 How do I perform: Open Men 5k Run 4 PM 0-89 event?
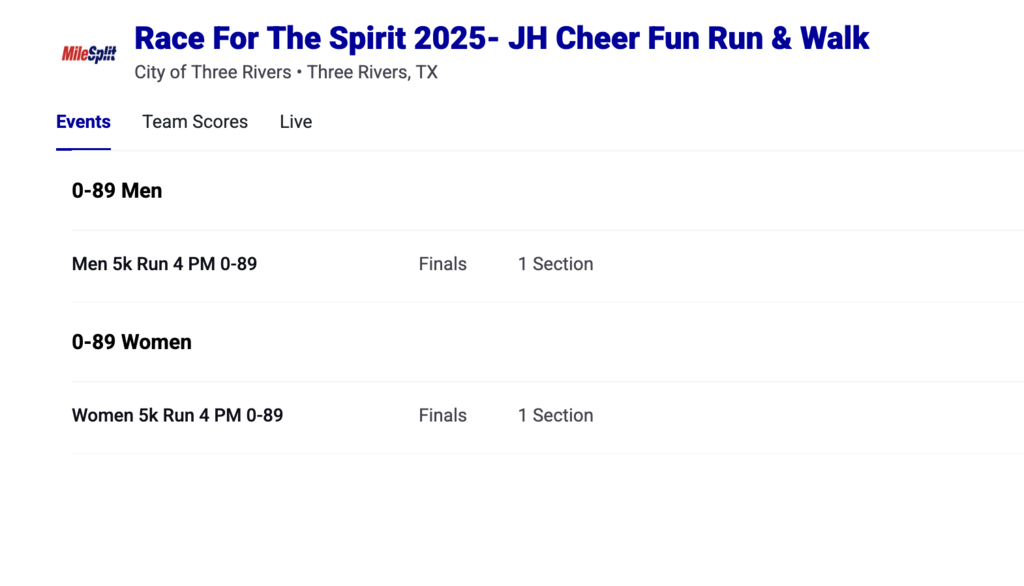164,264
